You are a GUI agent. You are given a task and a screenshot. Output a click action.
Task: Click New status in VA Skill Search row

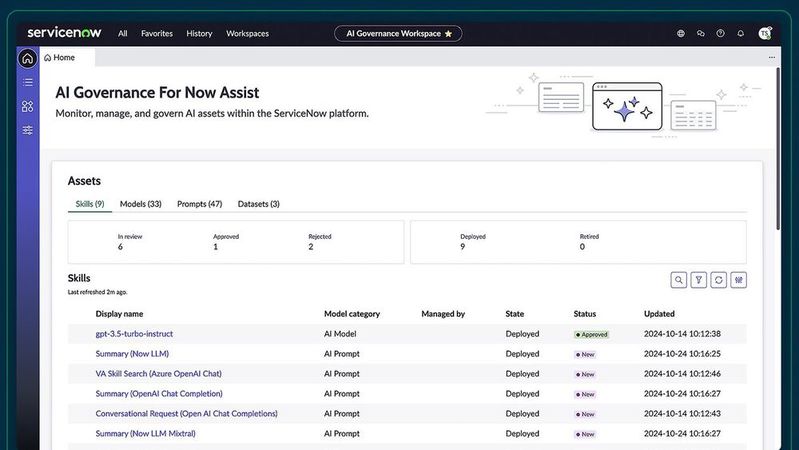(585, 375)
